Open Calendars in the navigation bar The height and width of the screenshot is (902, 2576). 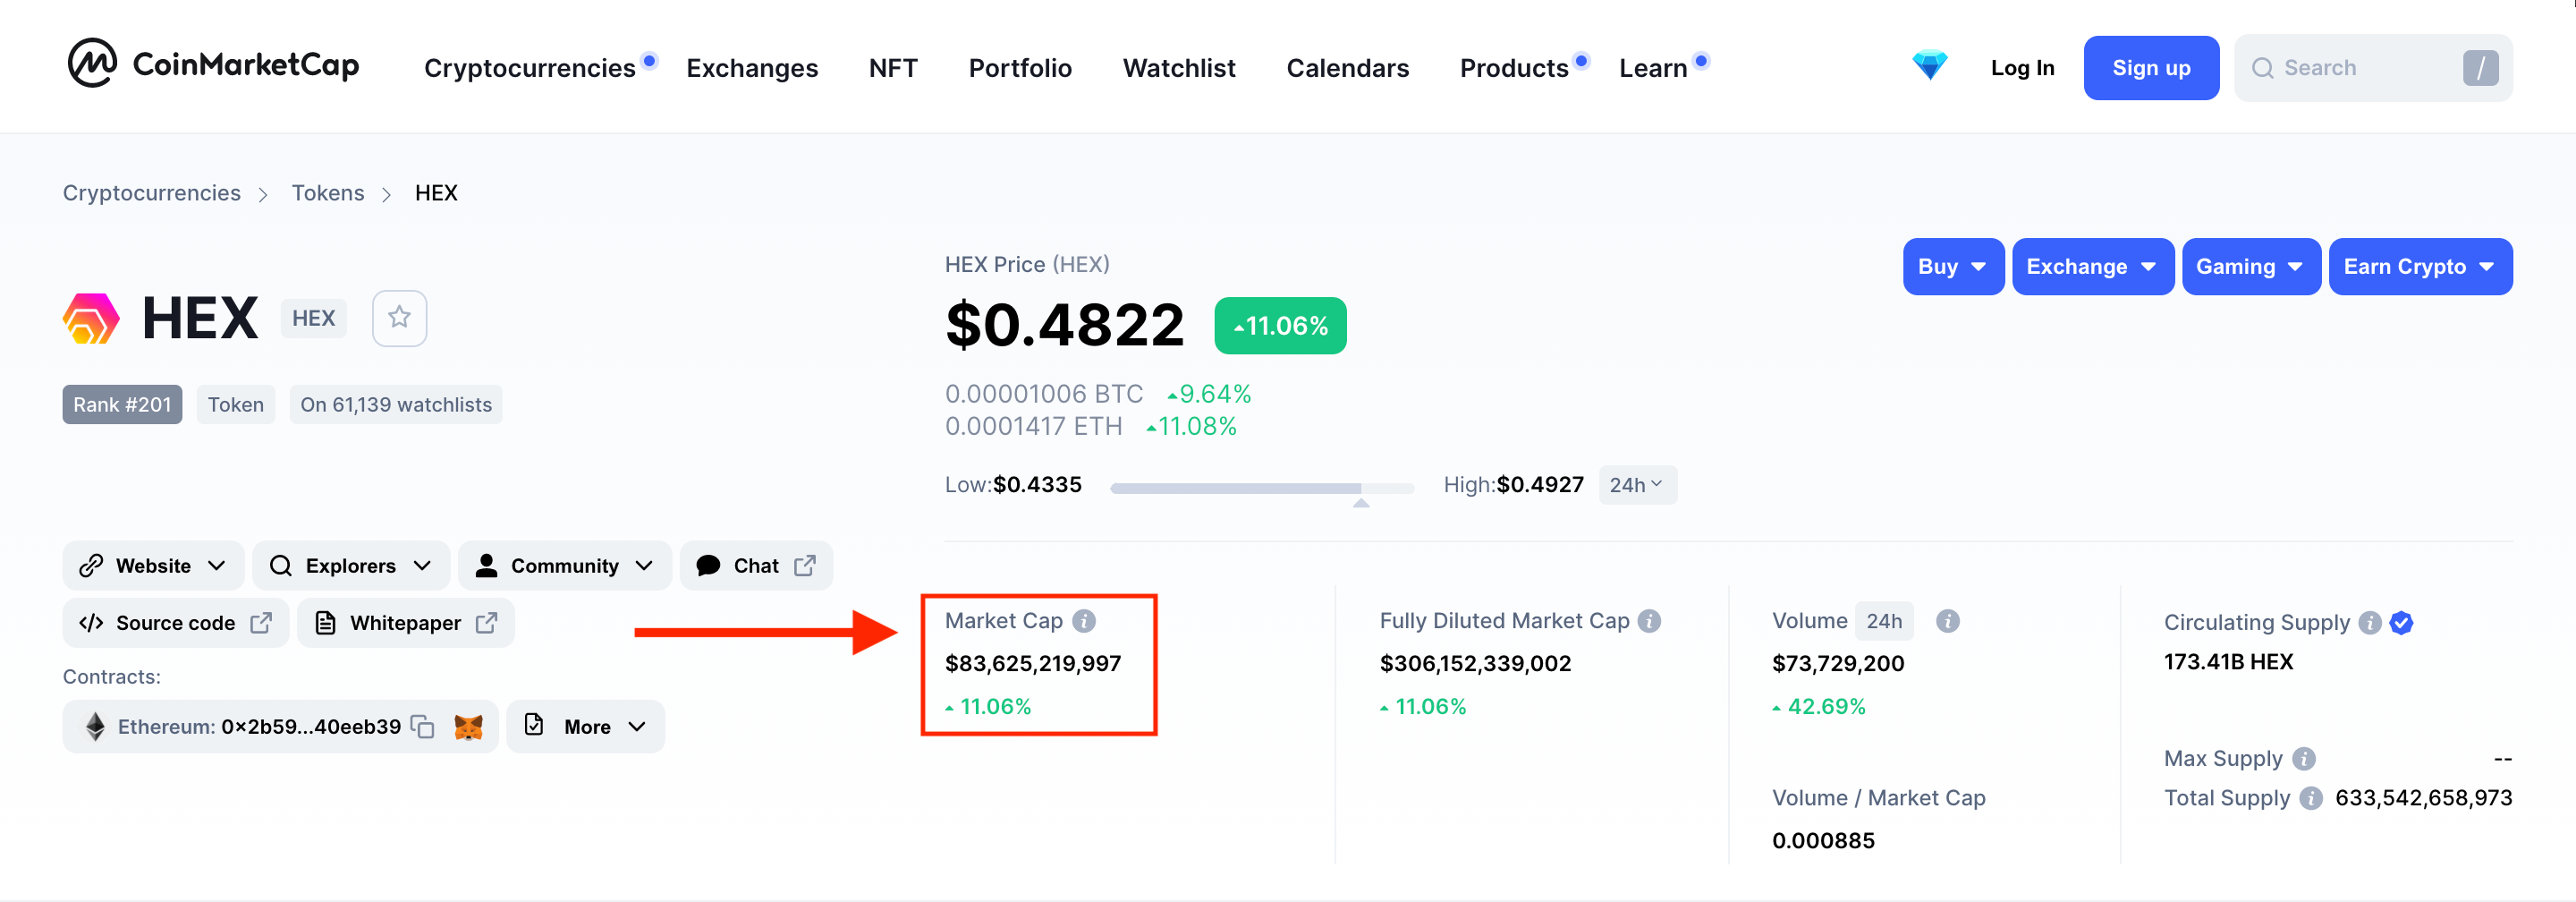(x=1347, y=68)
